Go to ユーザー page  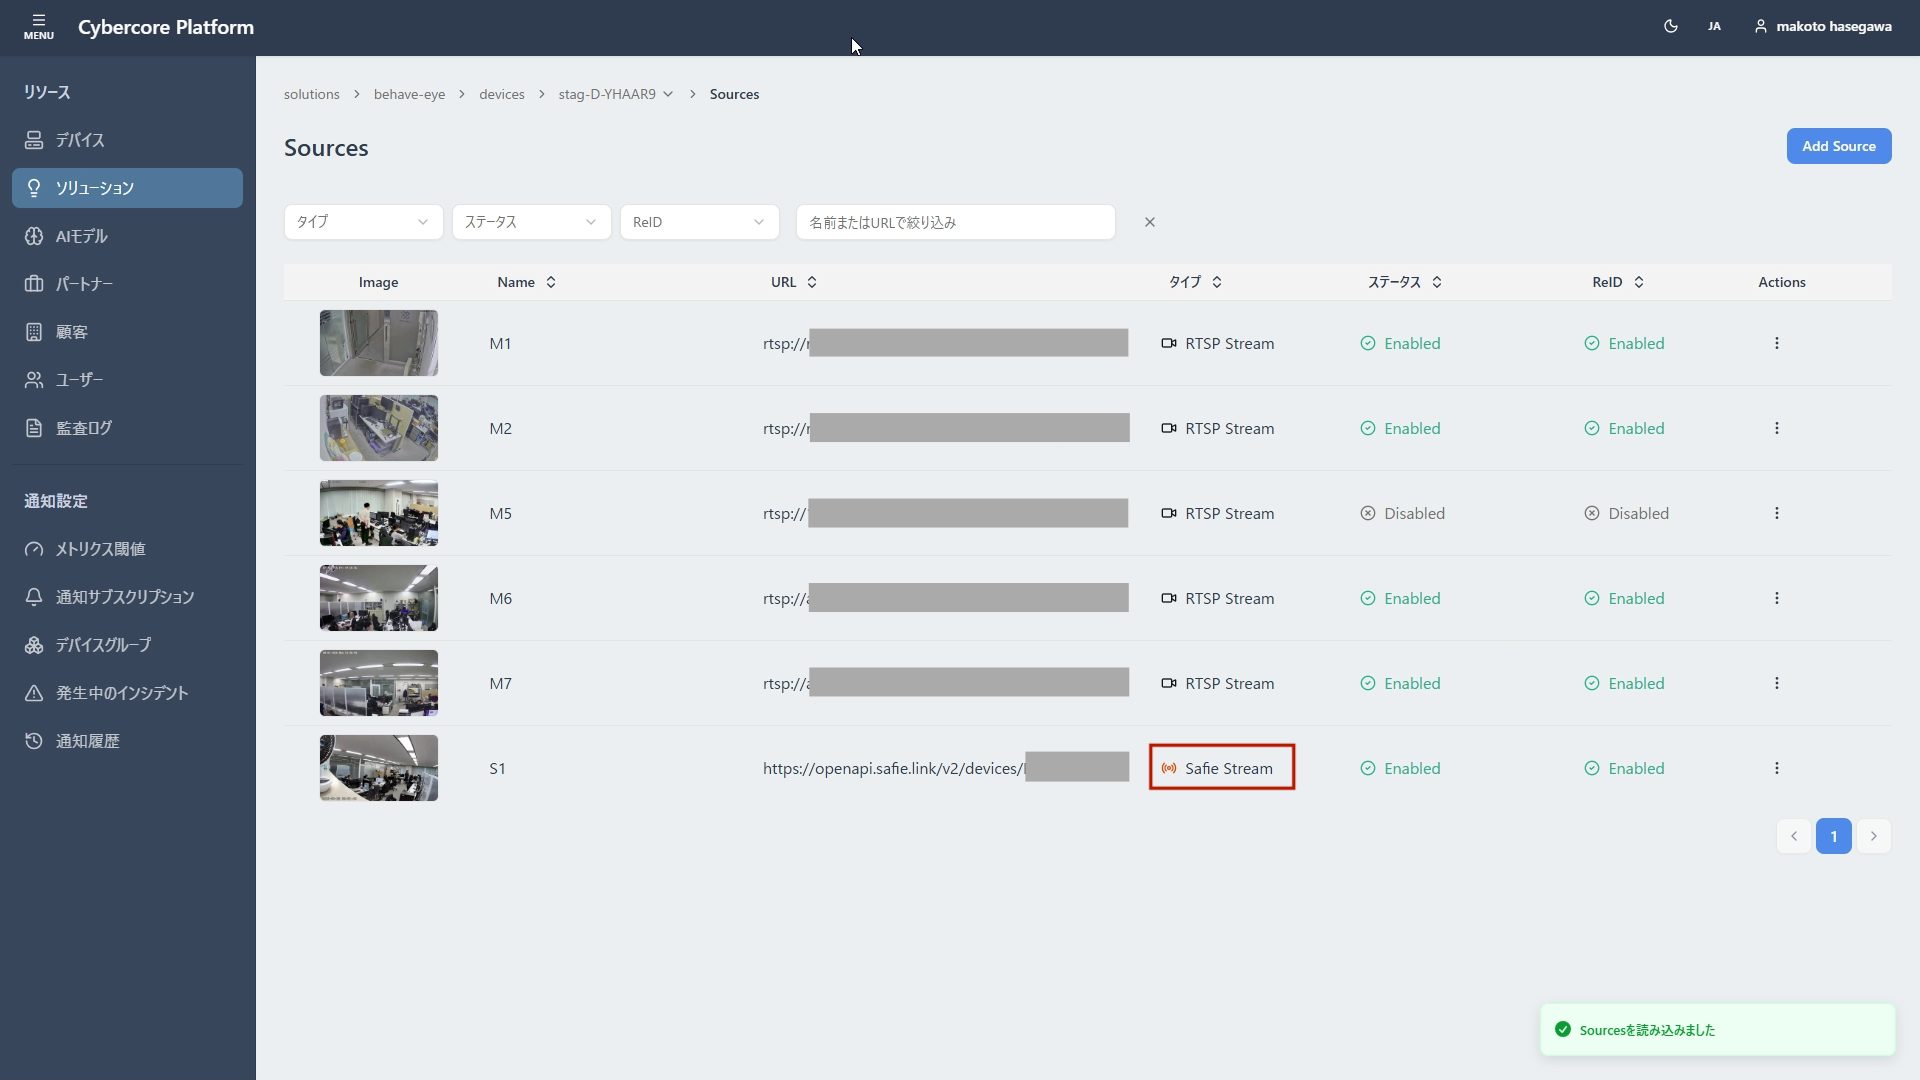click(127, 380)
